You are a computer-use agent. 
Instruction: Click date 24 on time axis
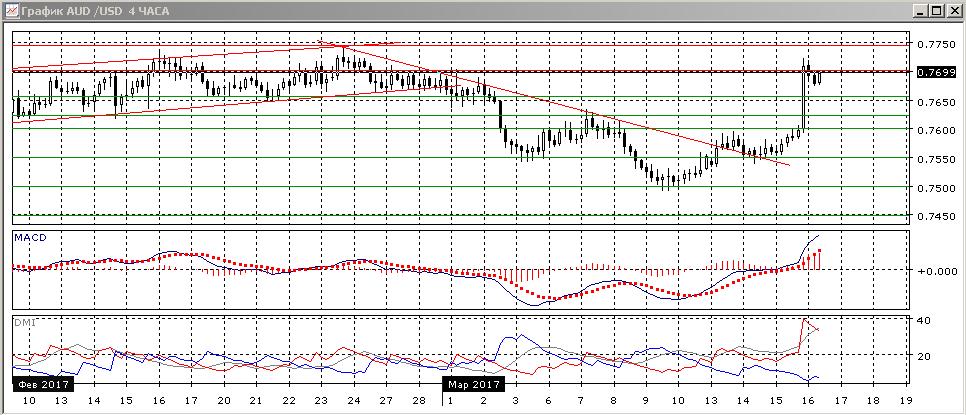(x=354, y=400)
